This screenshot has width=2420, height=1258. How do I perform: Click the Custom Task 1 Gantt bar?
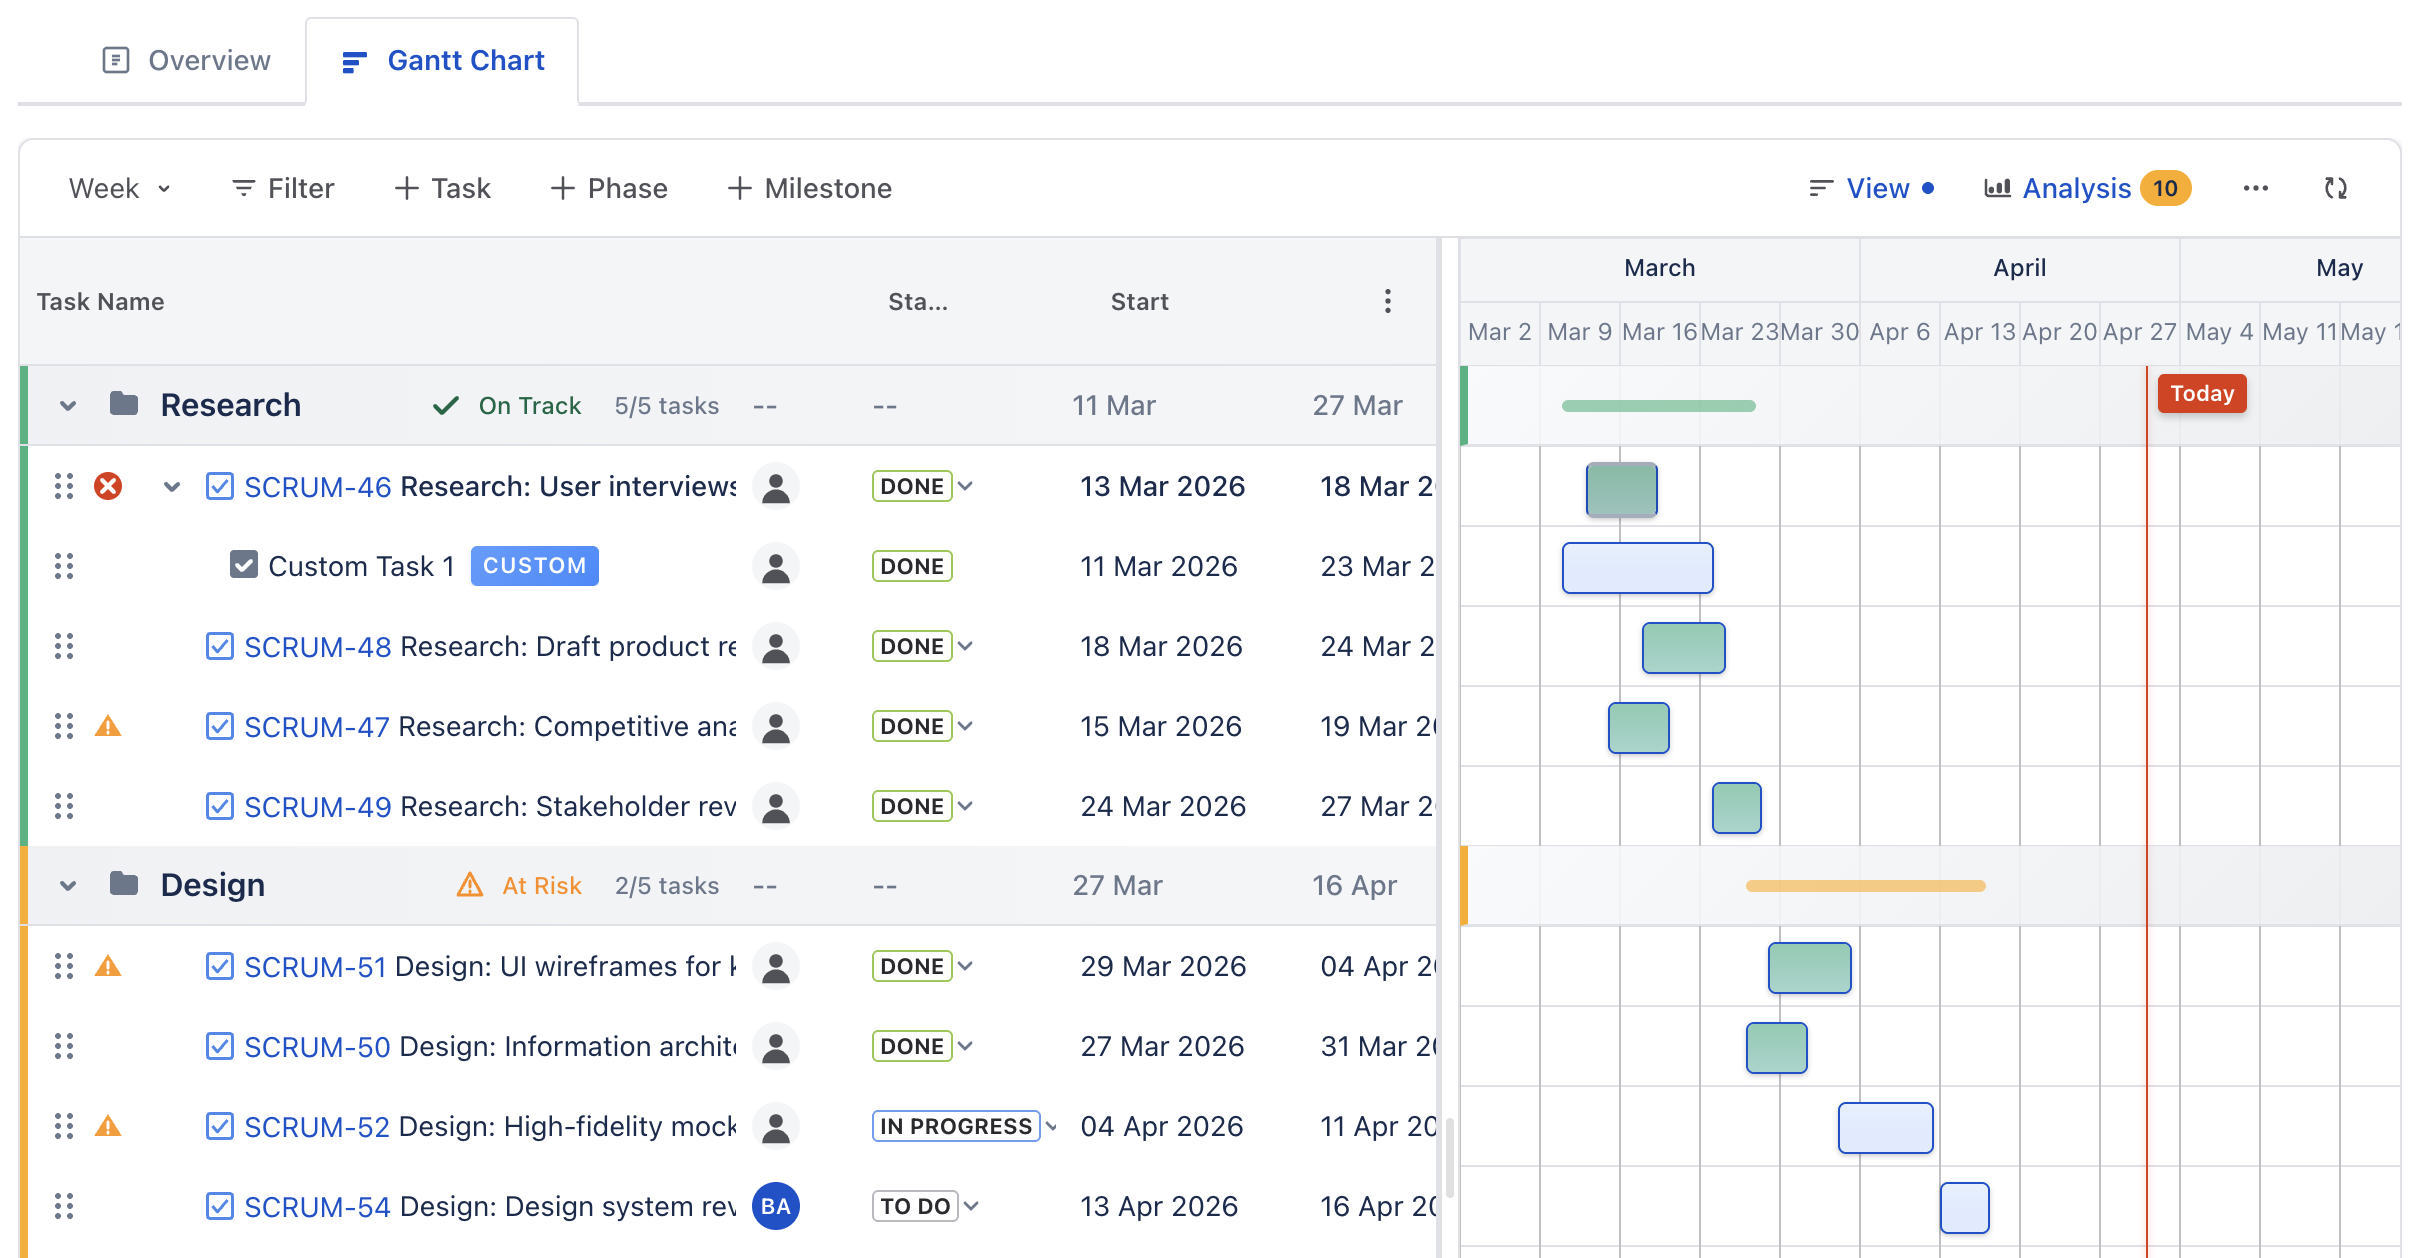click(x=1638, y=568)
